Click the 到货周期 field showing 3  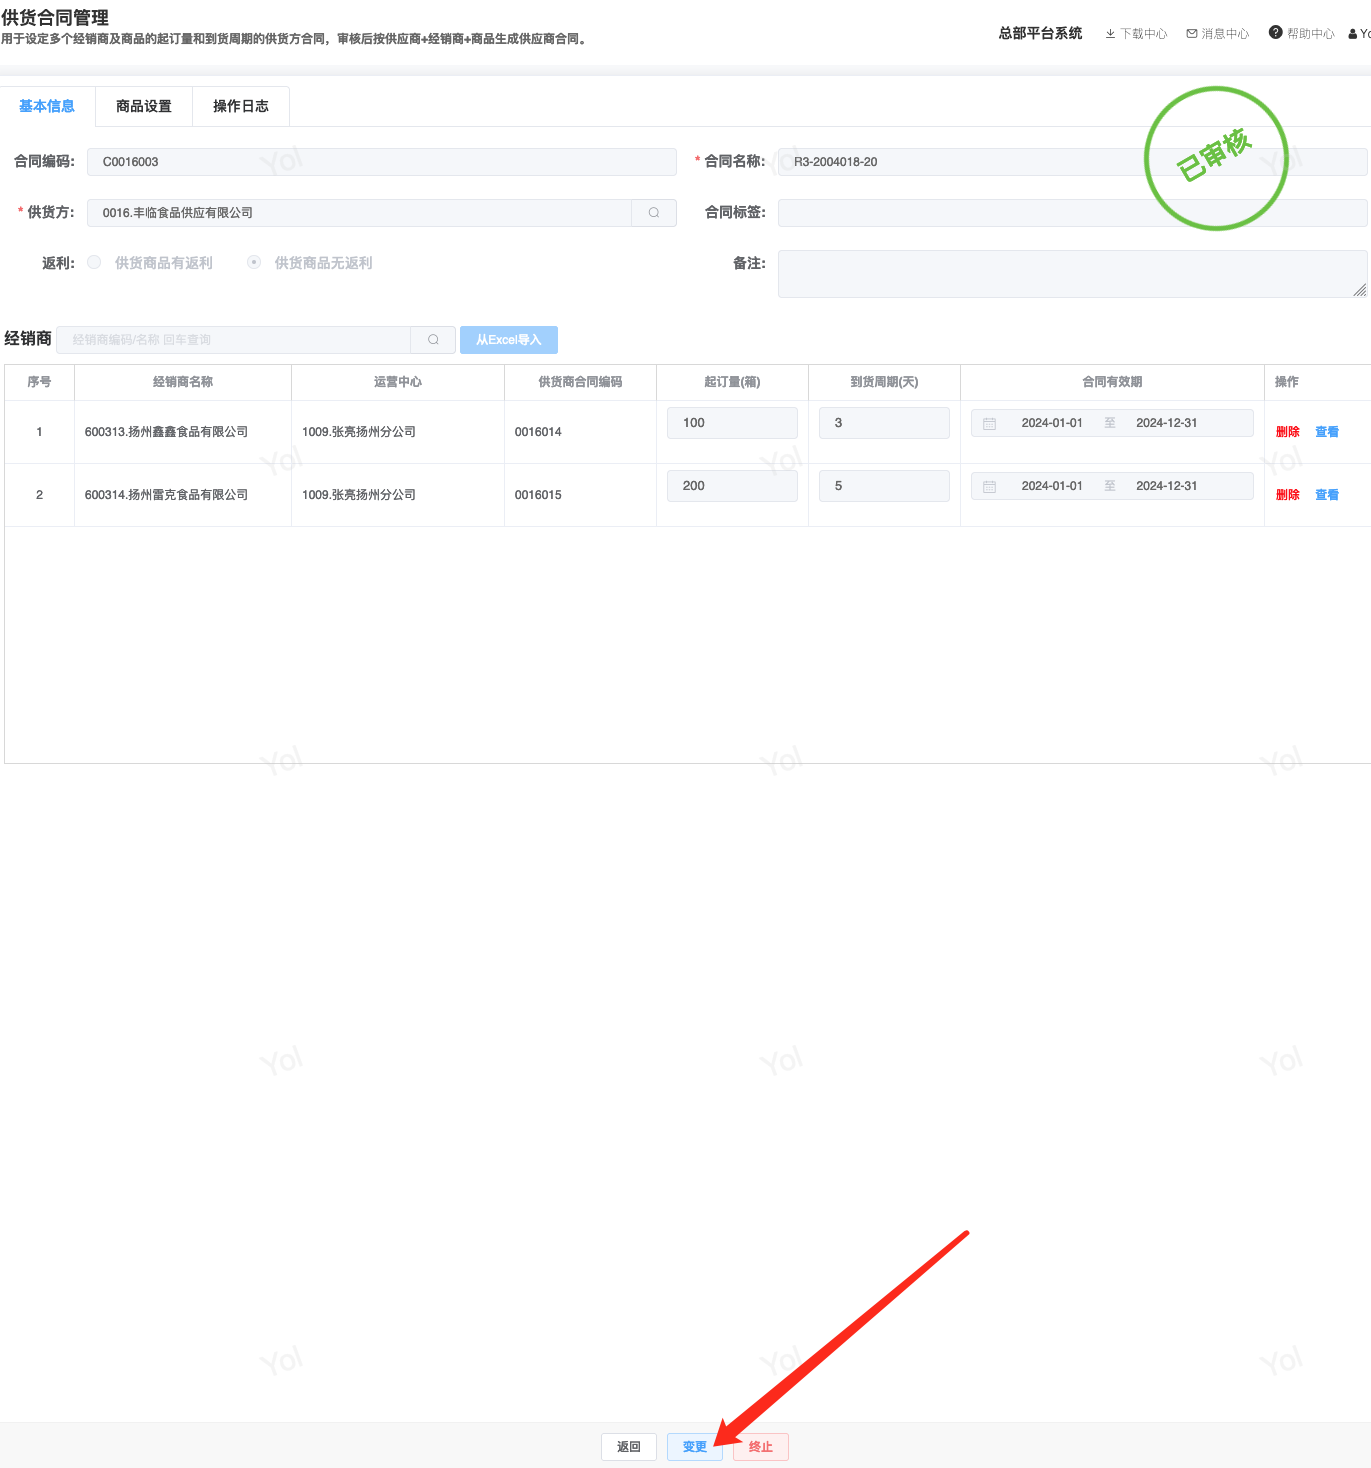tap(884, 423)
